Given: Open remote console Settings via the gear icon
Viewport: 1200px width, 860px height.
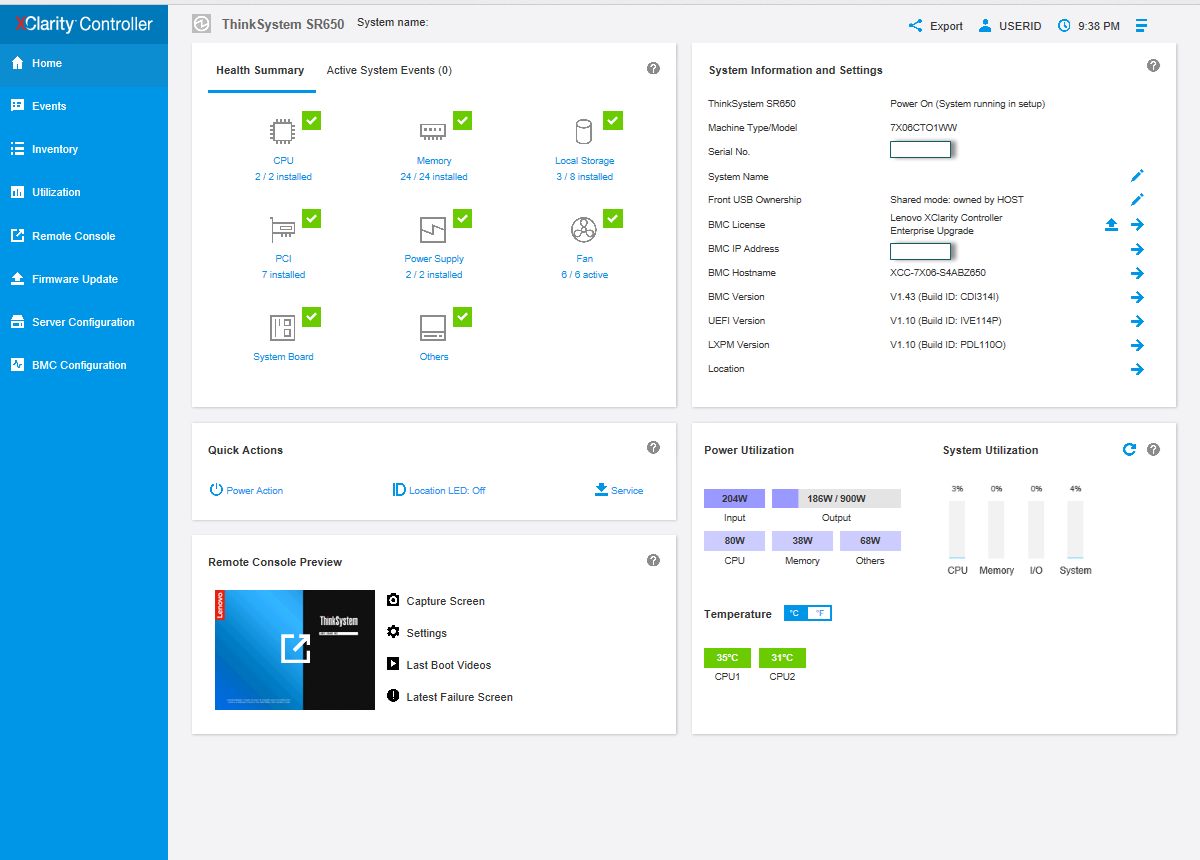Looking at the screenshot, I should [x=394, y=632].
